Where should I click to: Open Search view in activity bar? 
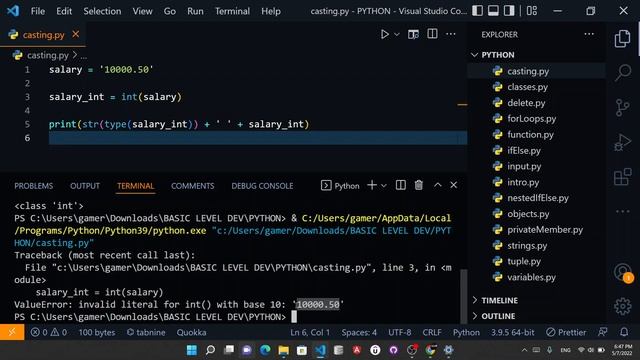623,73
